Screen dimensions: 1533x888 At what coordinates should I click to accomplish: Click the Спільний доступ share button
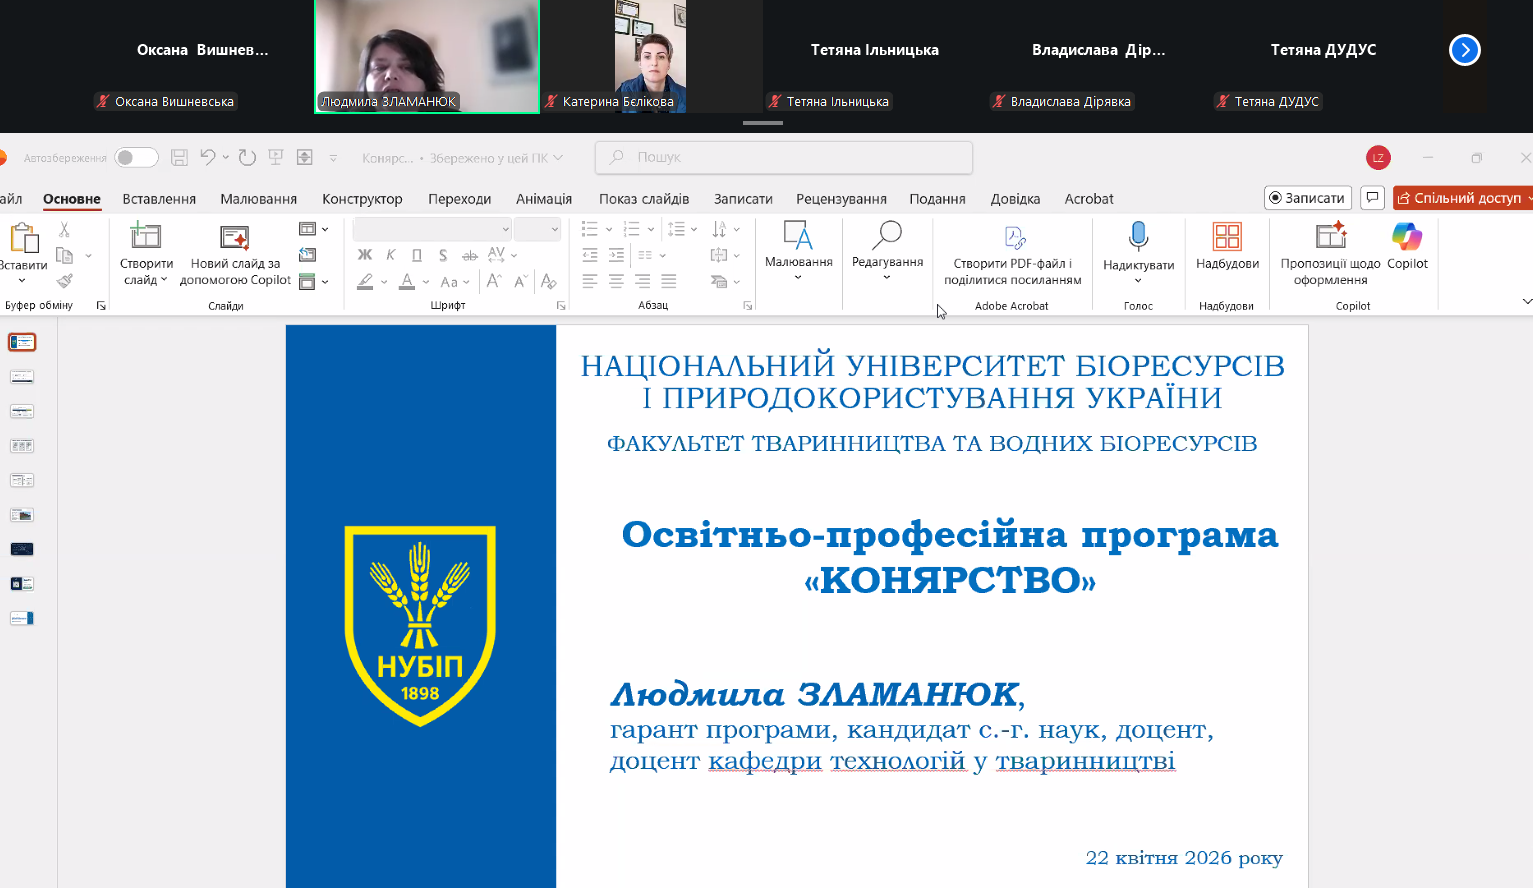(1461, 198)
